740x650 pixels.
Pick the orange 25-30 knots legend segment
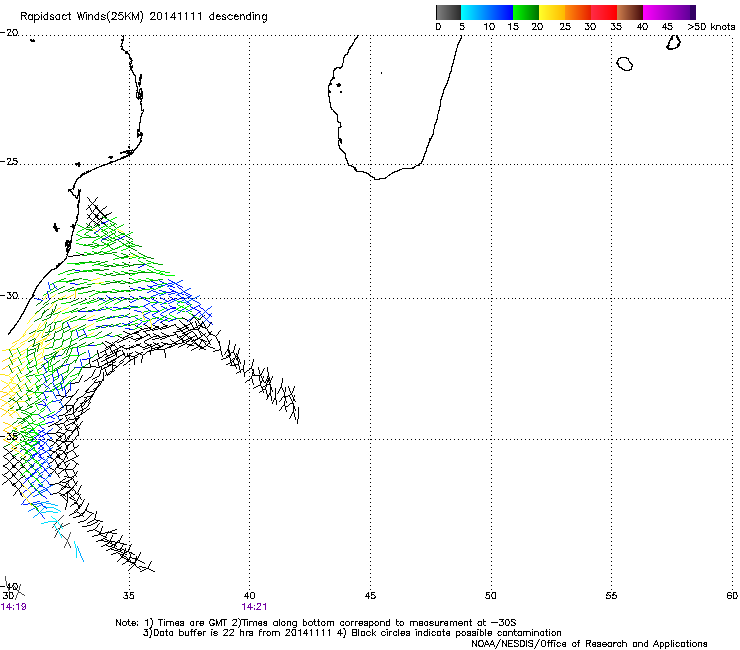point(578,12)
